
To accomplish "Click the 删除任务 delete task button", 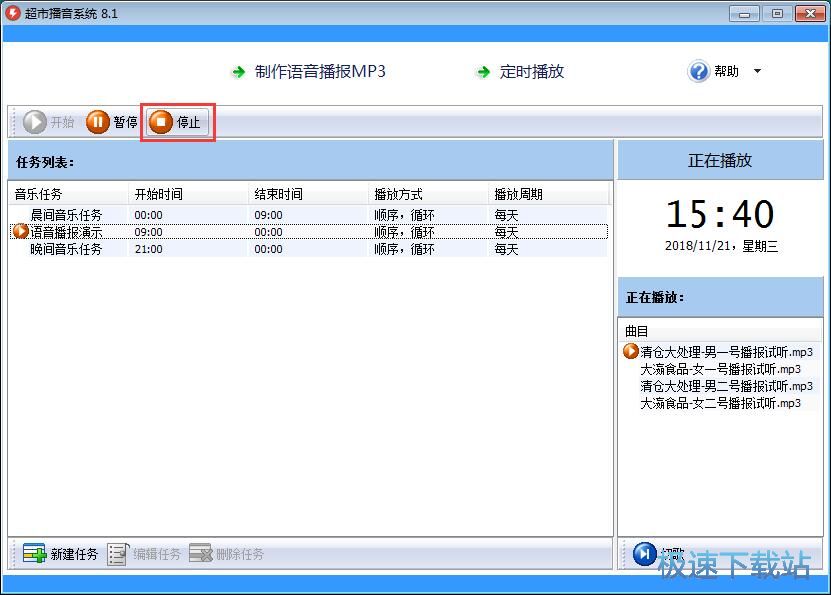I will coord(226,554).
